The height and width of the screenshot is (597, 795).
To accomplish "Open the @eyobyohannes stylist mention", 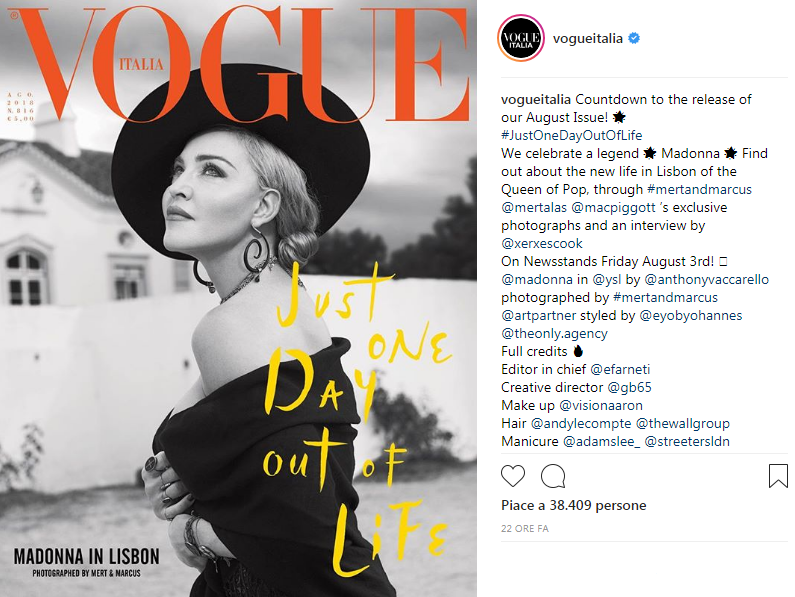I will [691, 315].
